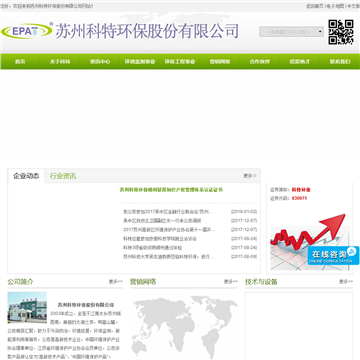Open the green headline news article

pos(171,190)
